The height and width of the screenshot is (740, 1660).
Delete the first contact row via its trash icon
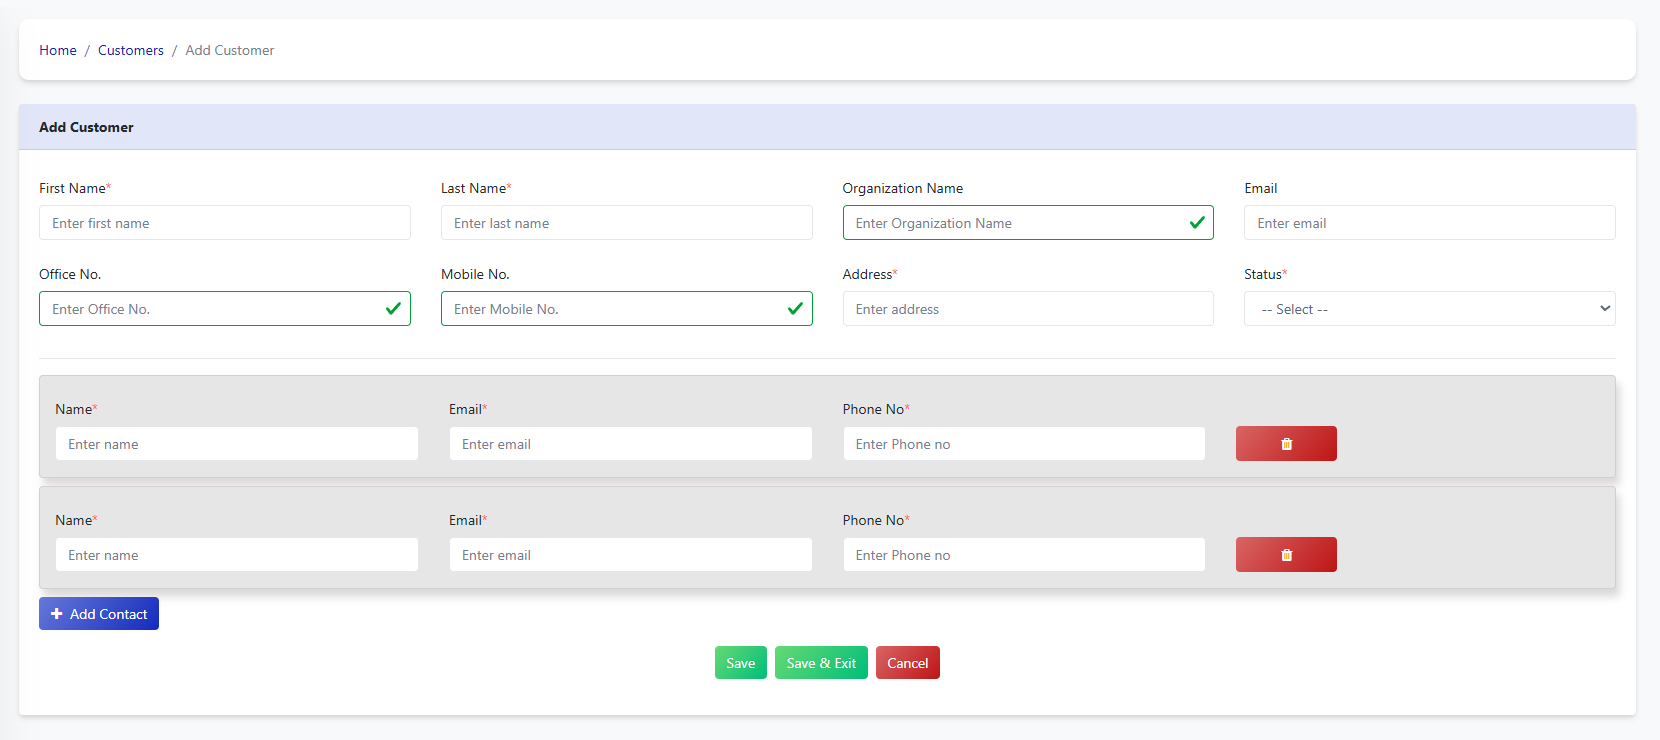[1286, 444]
